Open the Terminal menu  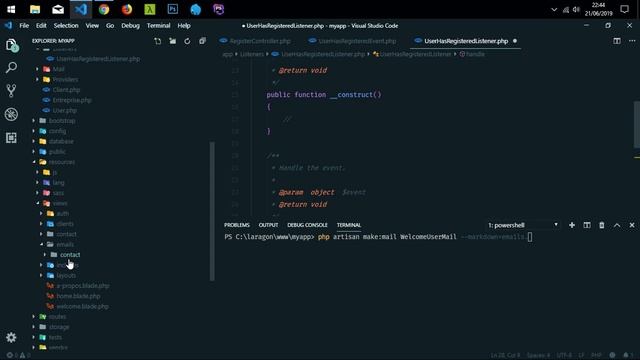coord(158,25)
